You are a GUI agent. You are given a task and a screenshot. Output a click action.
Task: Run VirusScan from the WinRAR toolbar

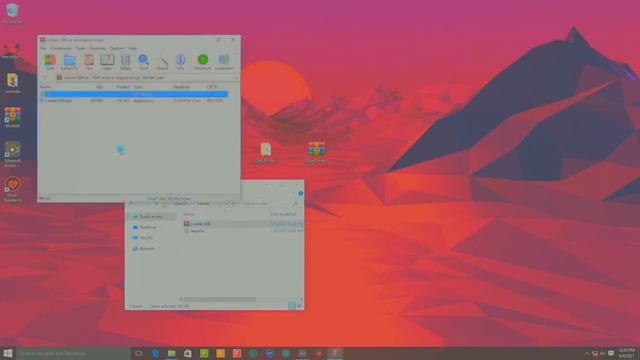[x=202, y=62]
